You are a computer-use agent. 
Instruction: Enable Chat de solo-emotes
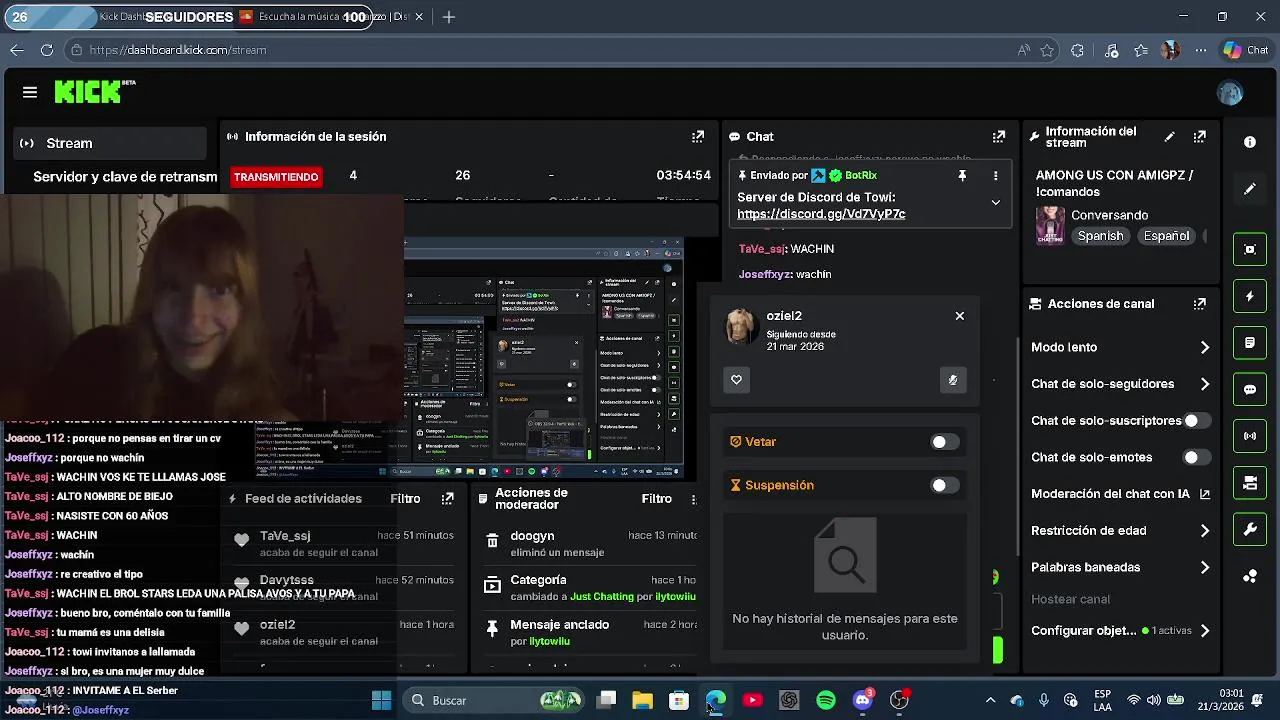pyautogui.click(x=1196, y=458)
